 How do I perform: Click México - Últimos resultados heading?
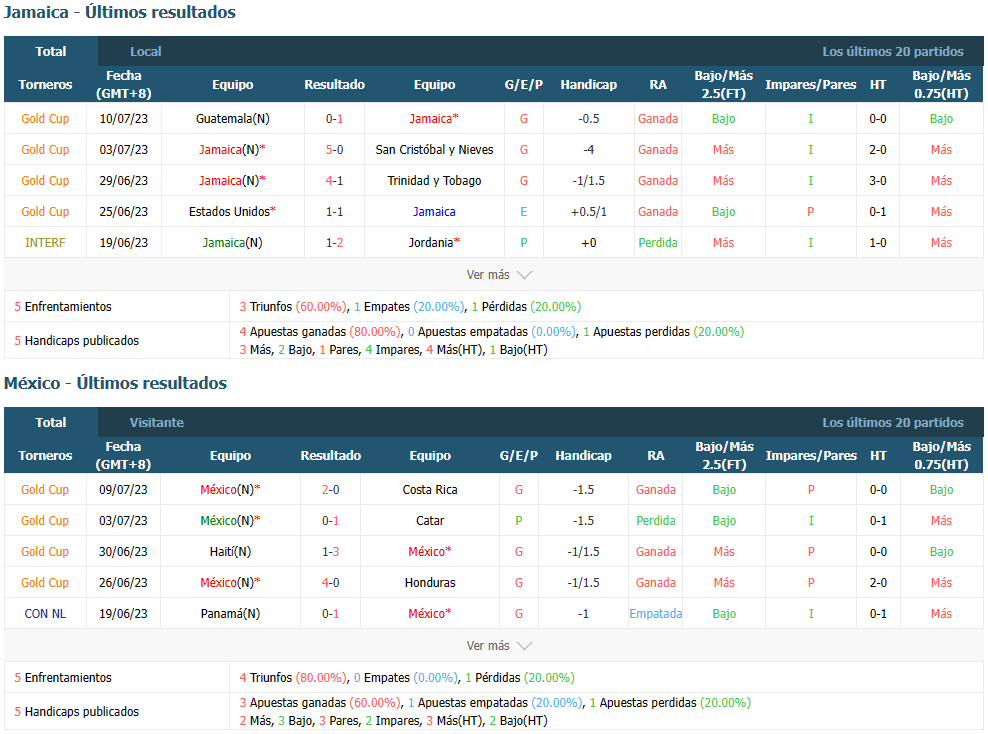click(115, 383)
